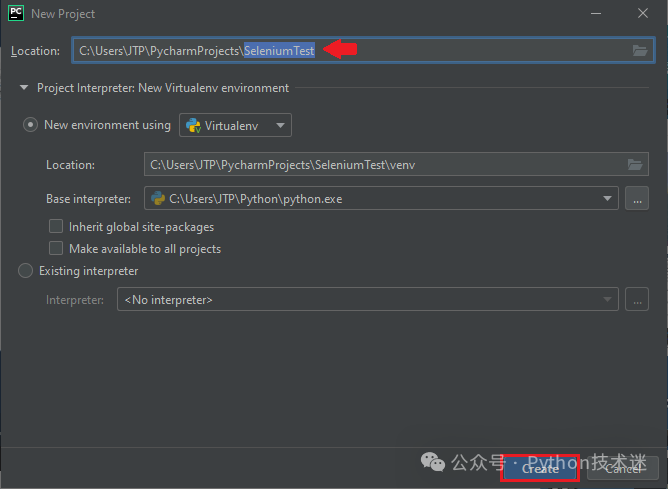The height and width of the screenshot is (489, 668).
Task: Select Existing interpreter radio button
Action: [x=26, y=271]
